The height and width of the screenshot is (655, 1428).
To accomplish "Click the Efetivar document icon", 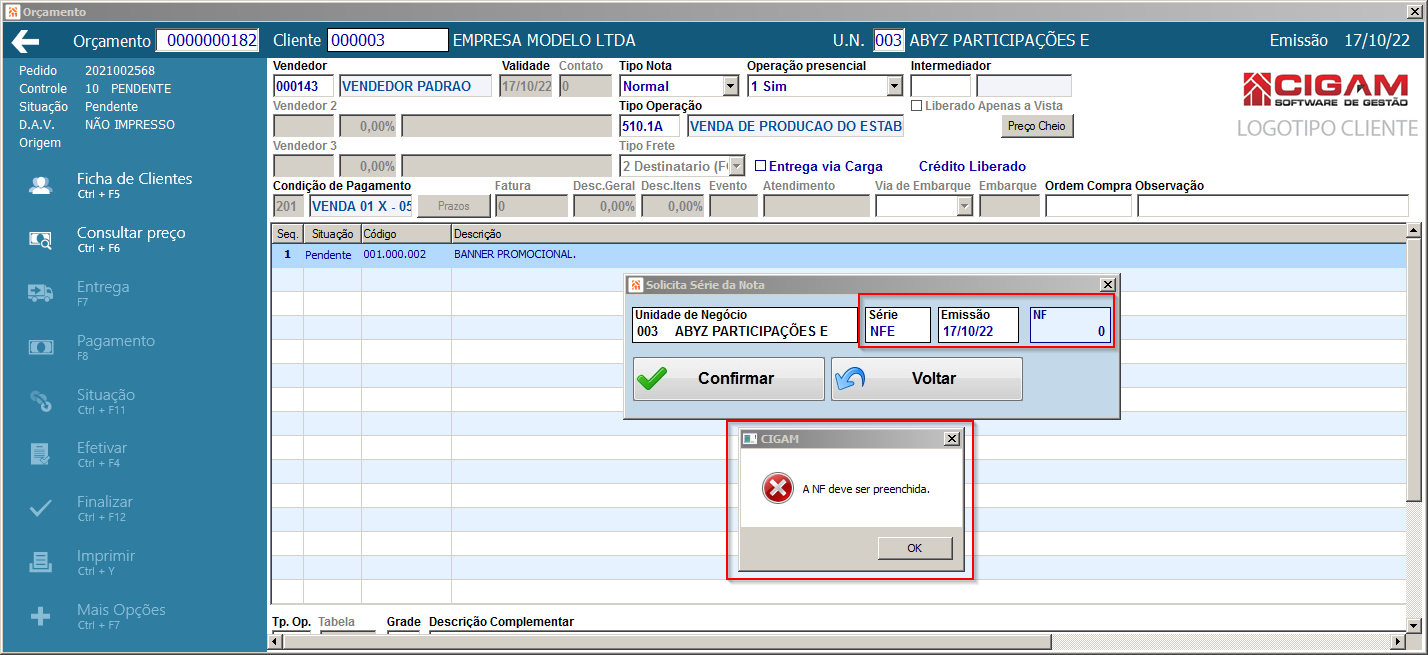I will pos(40,454).
